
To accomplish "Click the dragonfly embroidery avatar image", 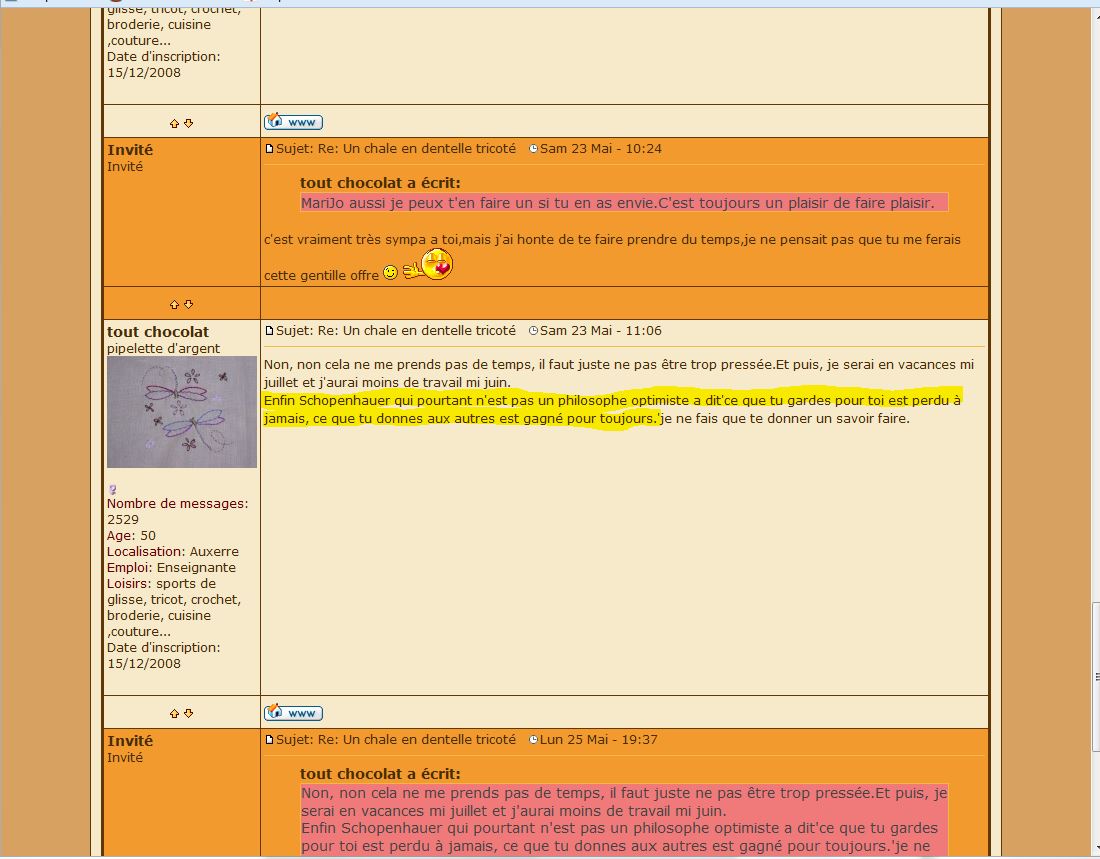I will point(182,412).
